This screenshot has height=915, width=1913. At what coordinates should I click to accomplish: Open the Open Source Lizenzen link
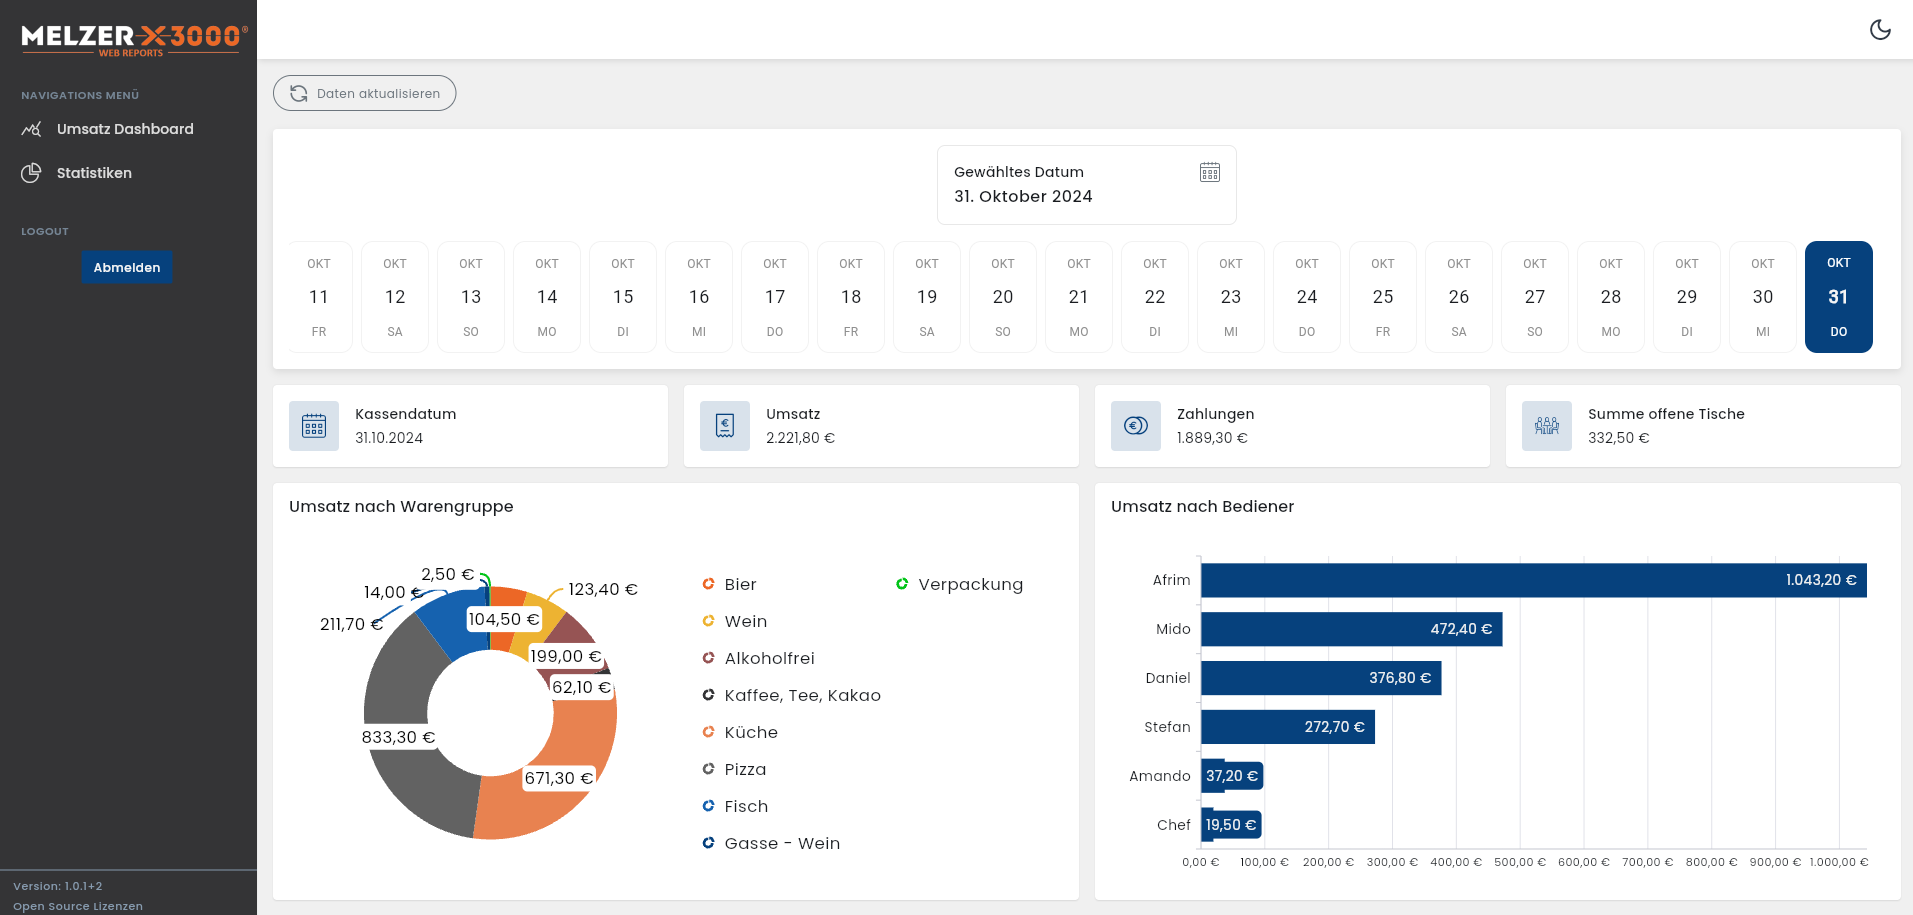77,905
